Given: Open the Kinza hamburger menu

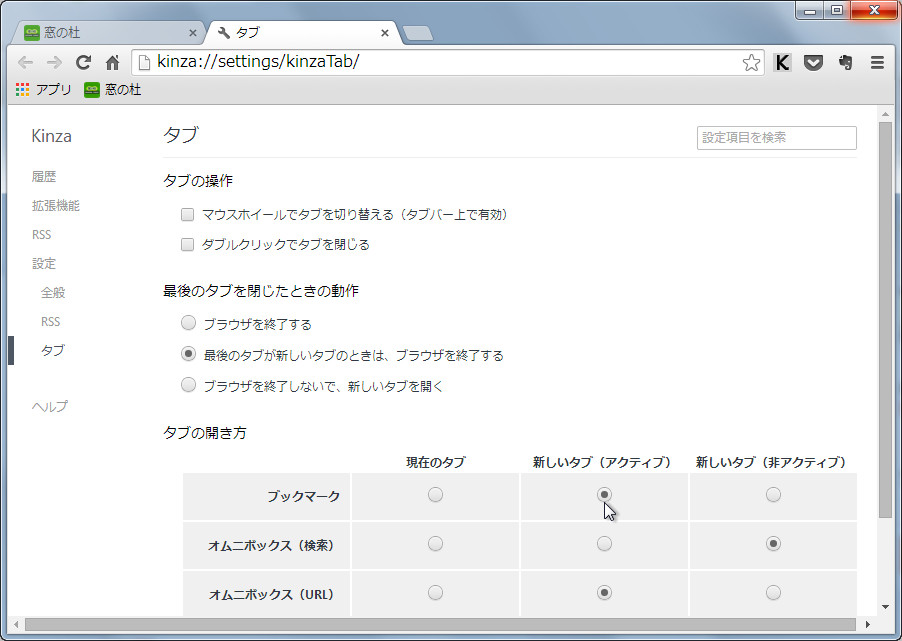Looking at the screenshot, I should click(875, 62).
